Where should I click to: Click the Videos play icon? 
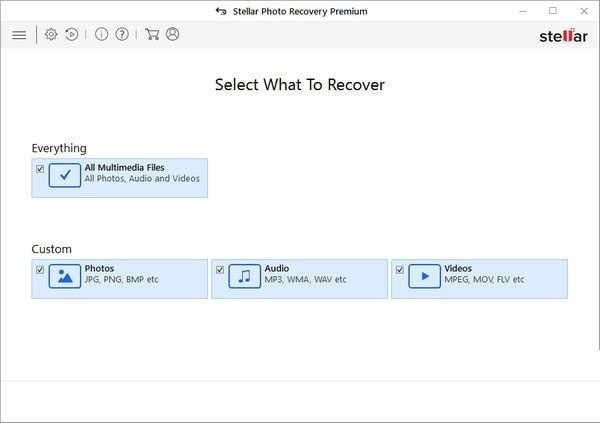(x=424, y=276)
